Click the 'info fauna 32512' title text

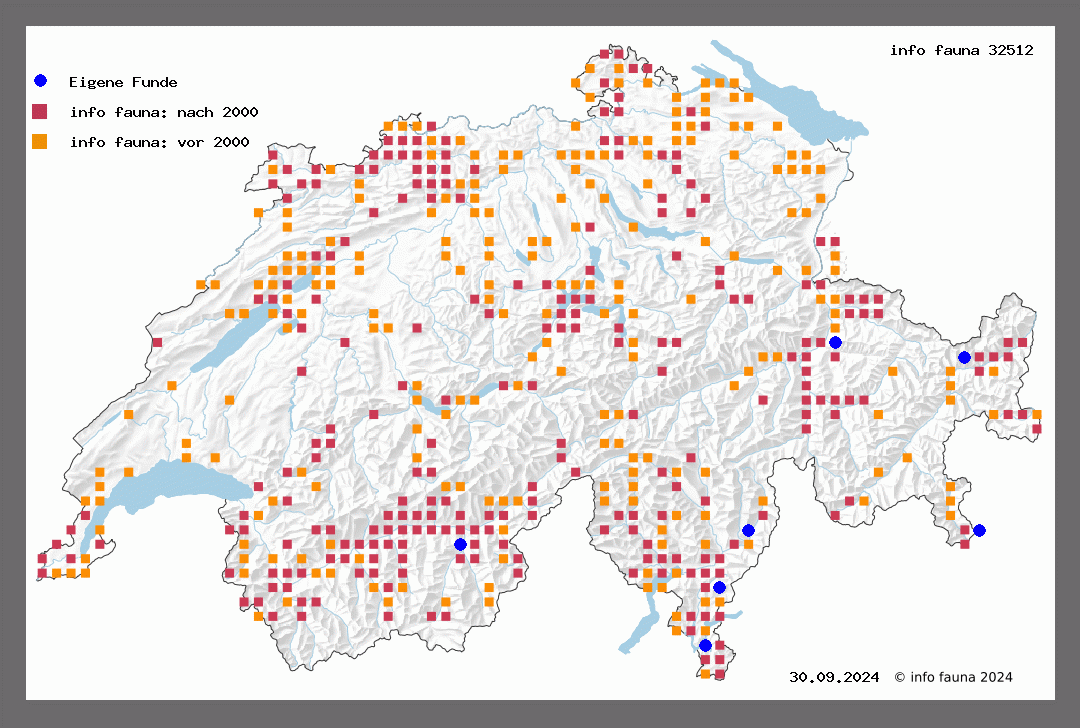pyautogui.click(x=961, y=50)
